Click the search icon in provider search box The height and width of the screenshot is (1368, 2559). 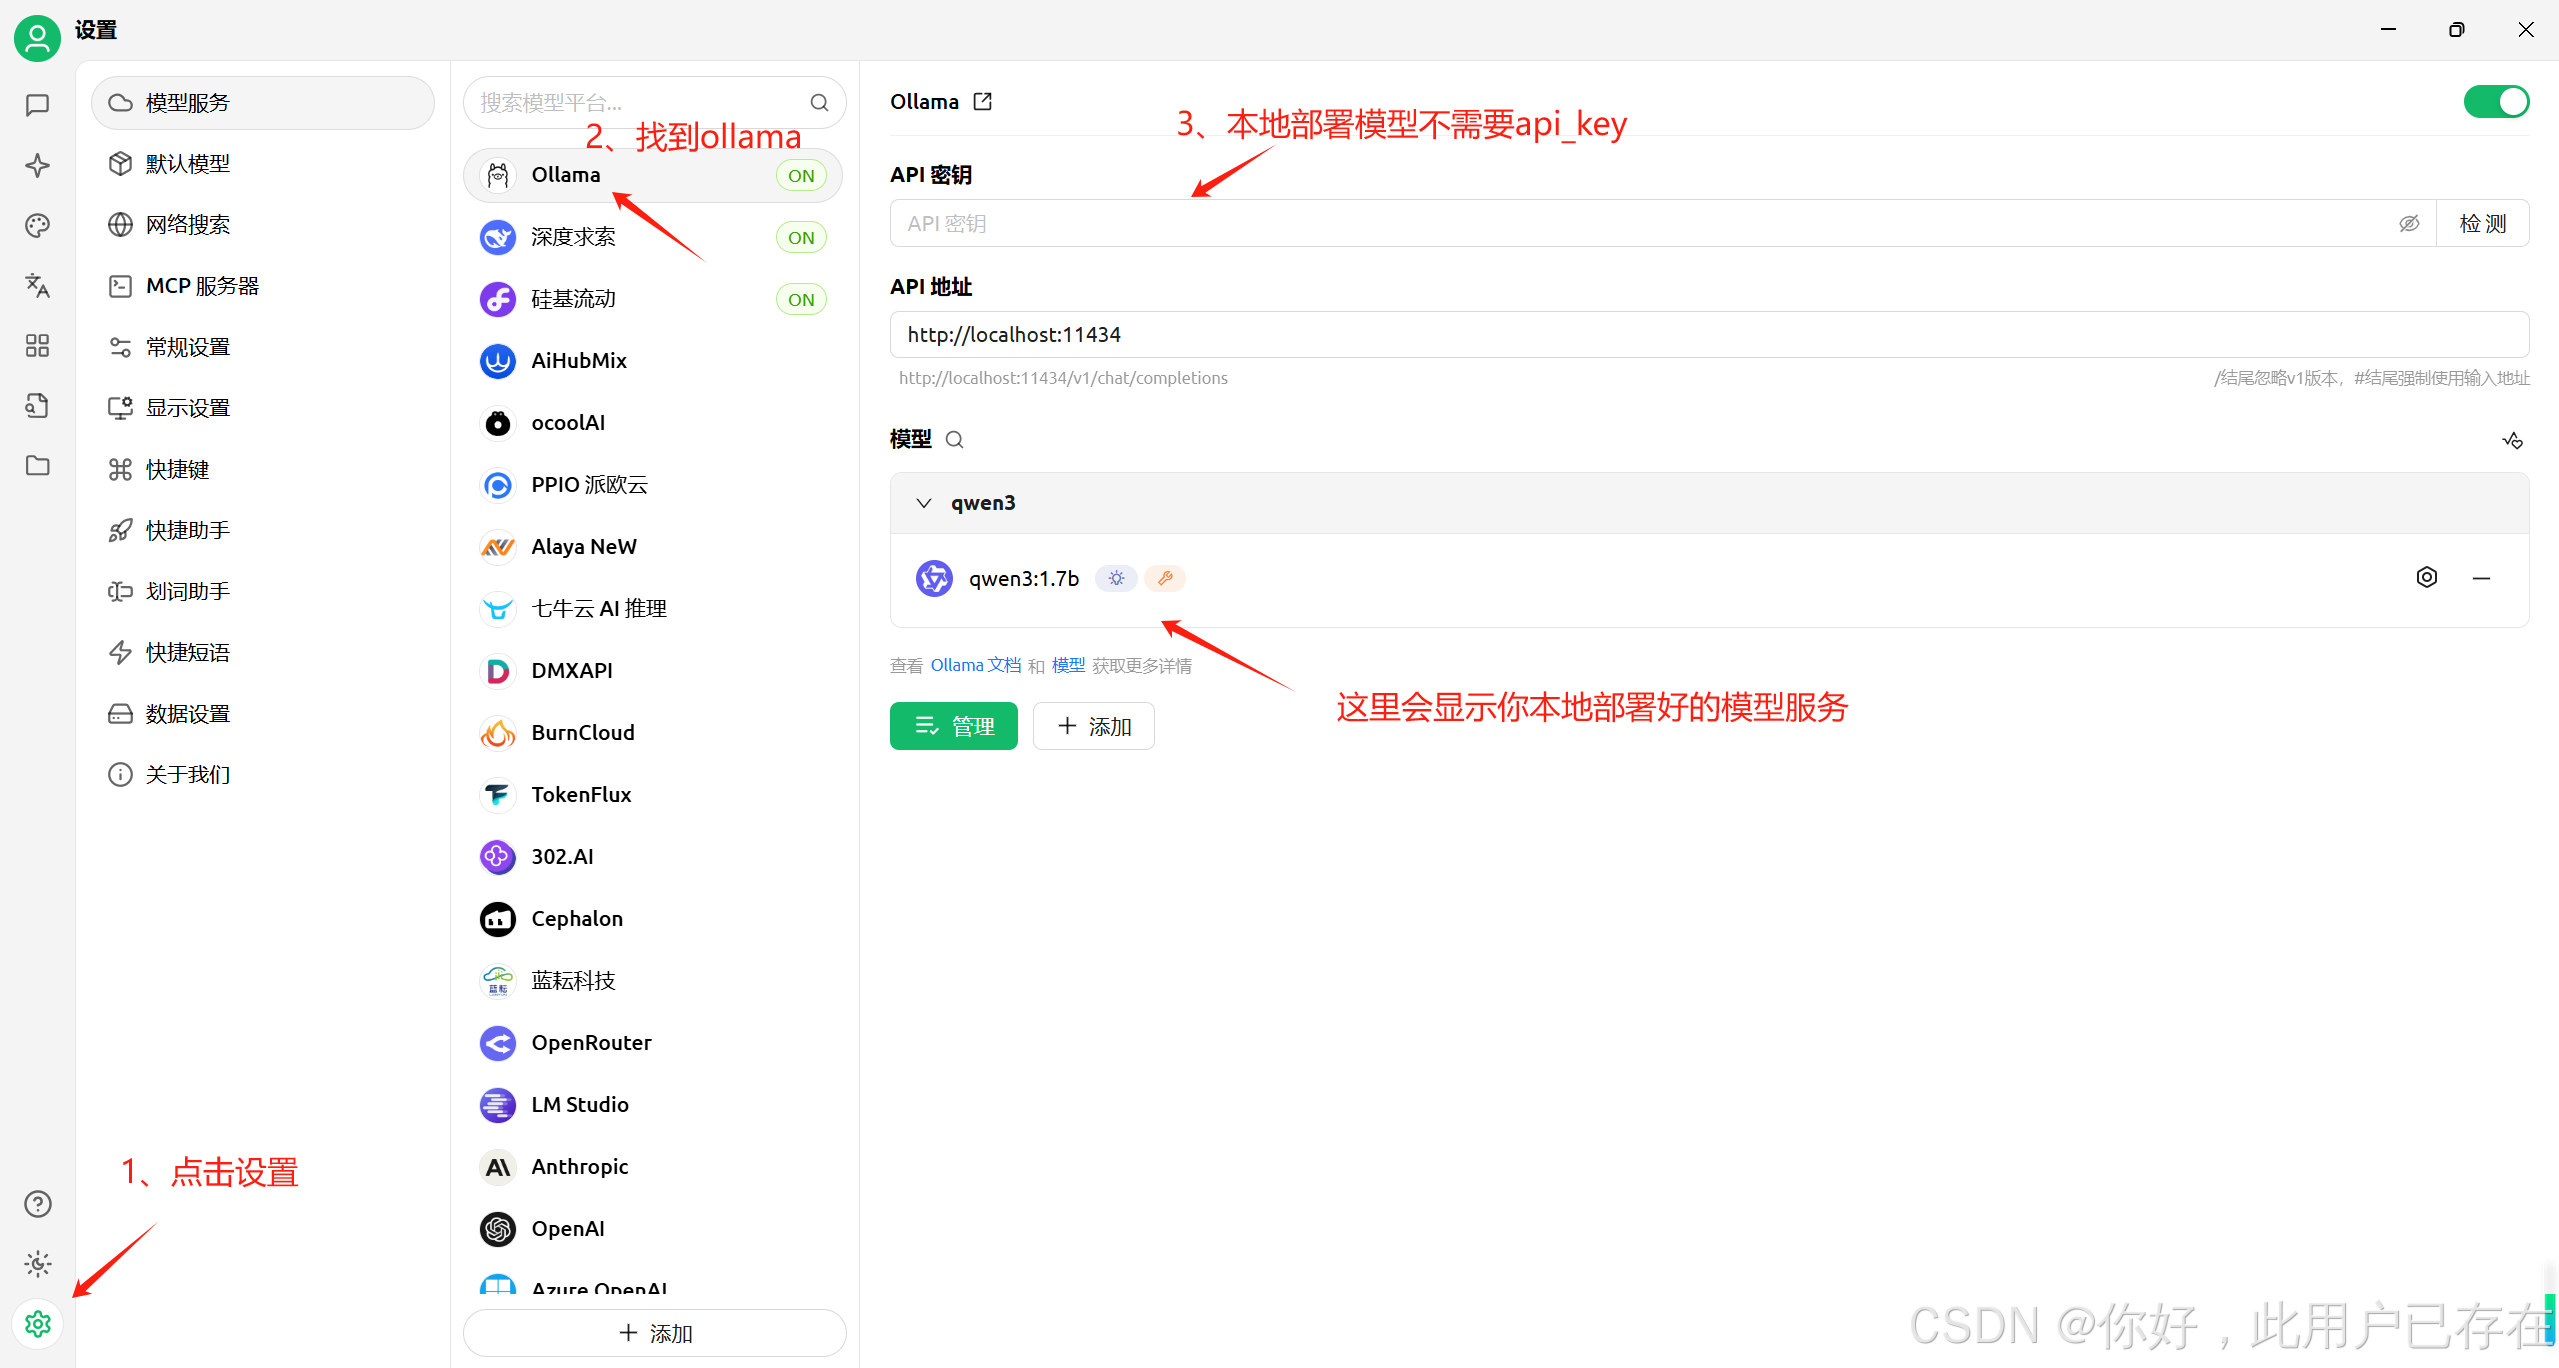click(x=819, y=102)
